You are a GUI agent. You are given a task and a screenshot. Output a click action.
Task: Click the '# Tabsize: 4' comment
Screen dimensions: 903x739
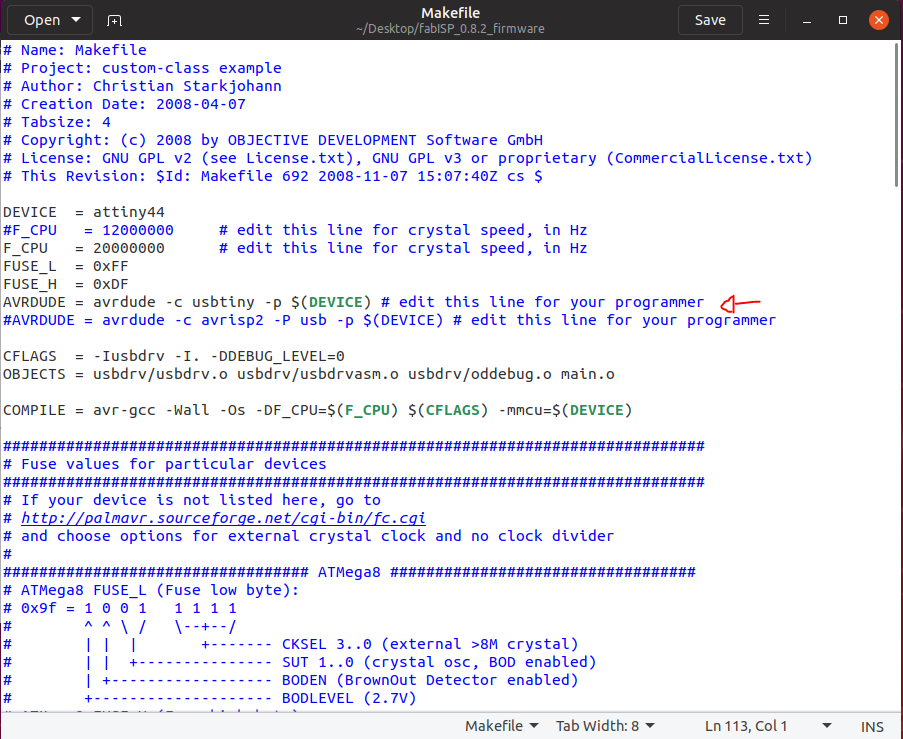pyautogui.click(x=57, y=122)
